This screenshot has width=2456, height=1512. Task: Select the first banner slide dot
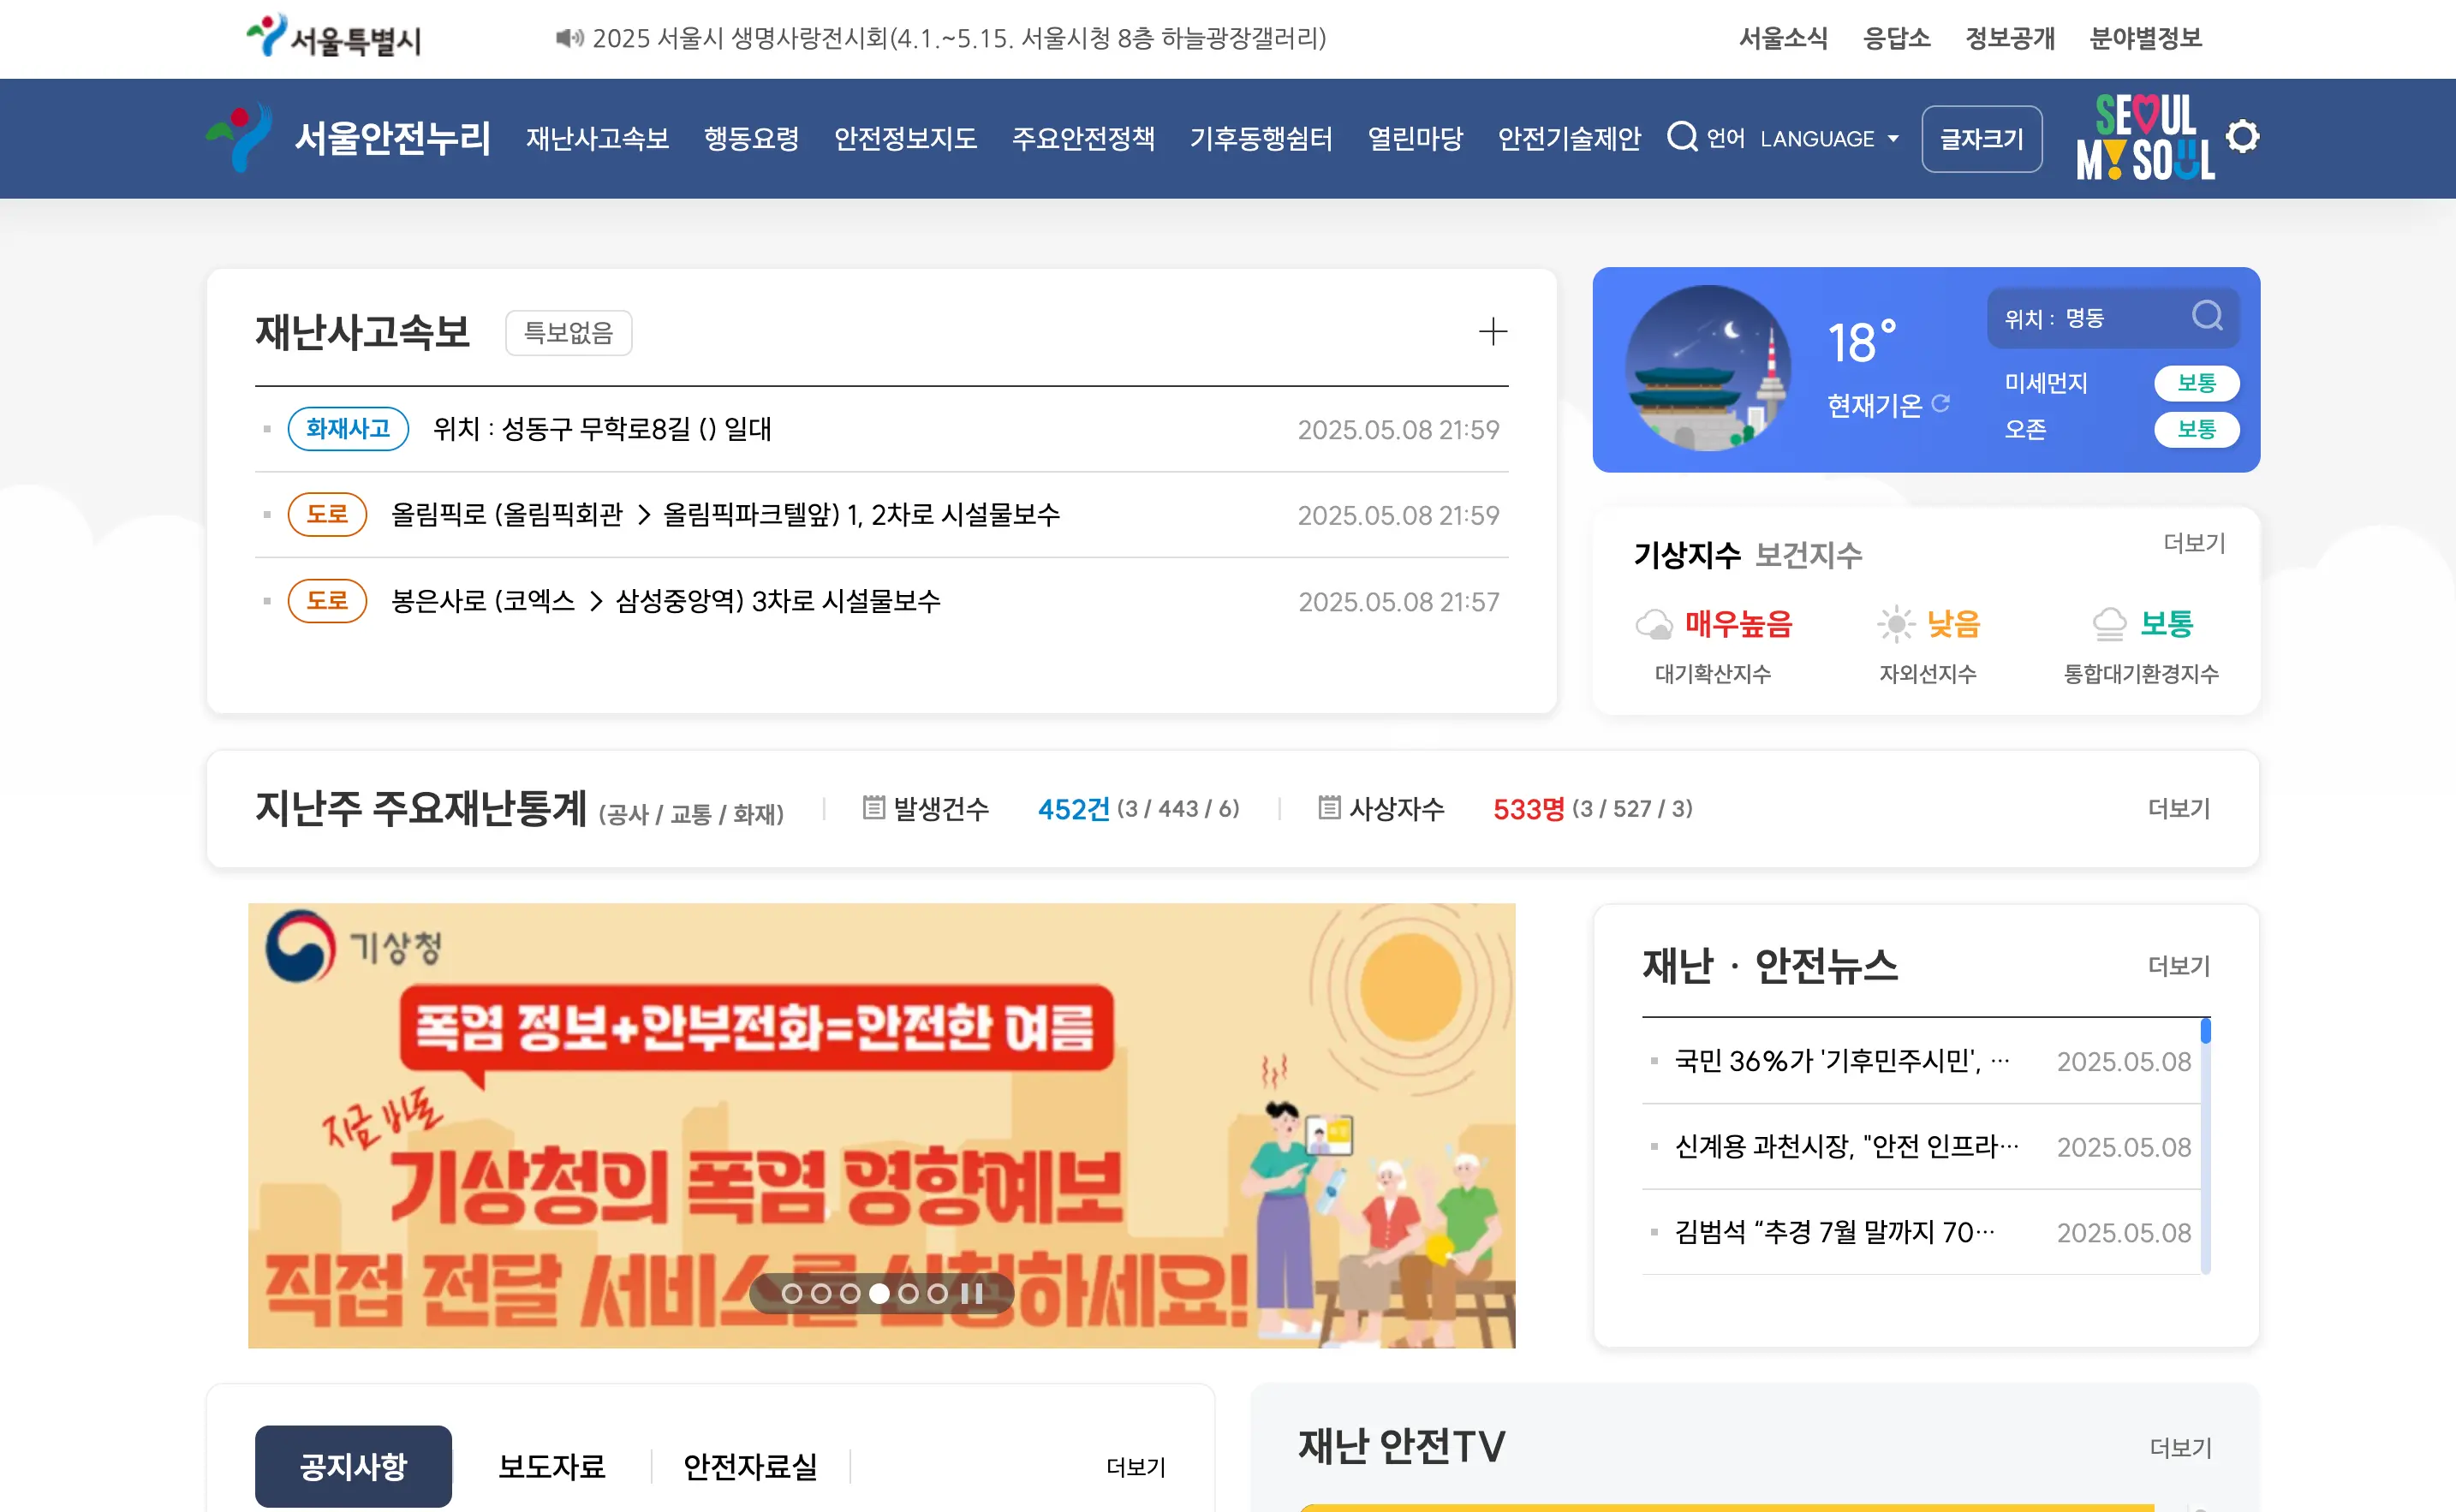pos(792,1293)
